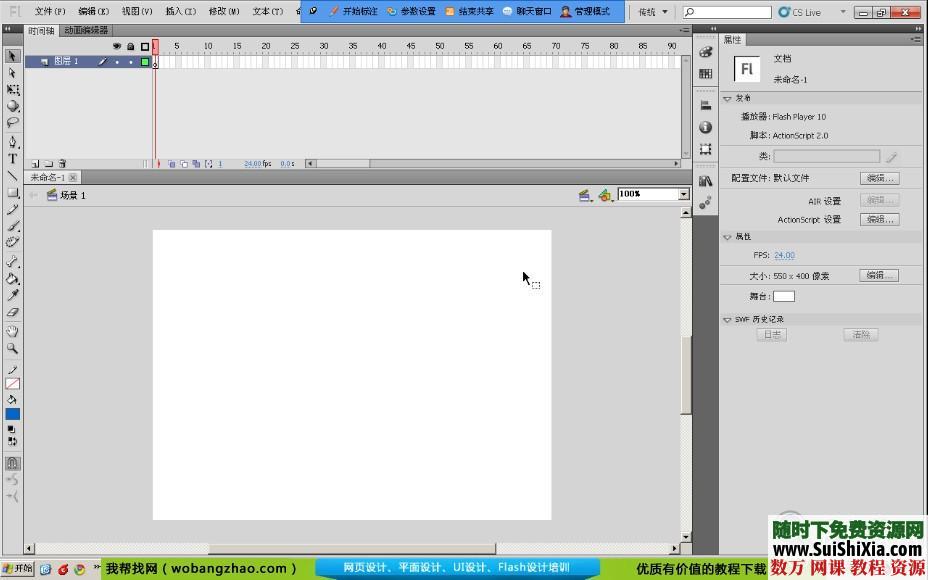Toggle visibility dot for 图层 1

coord(117,62)
